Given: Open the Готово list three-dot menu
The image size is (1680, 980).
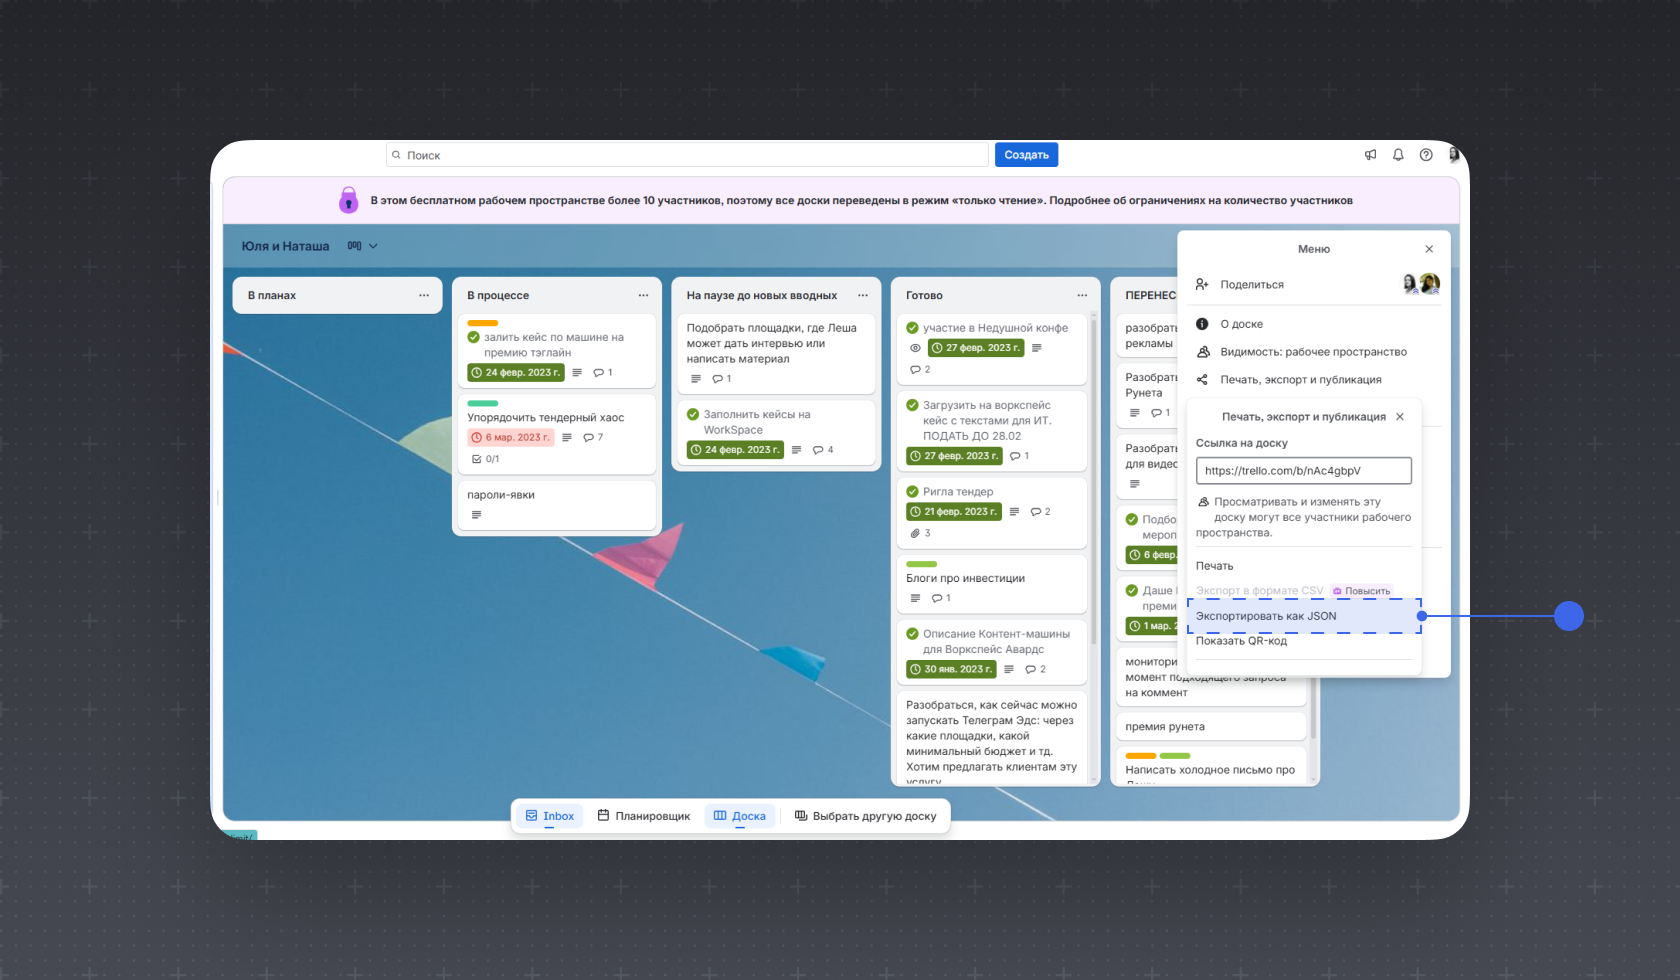Looking at the screenshot, I should 1082,295.
